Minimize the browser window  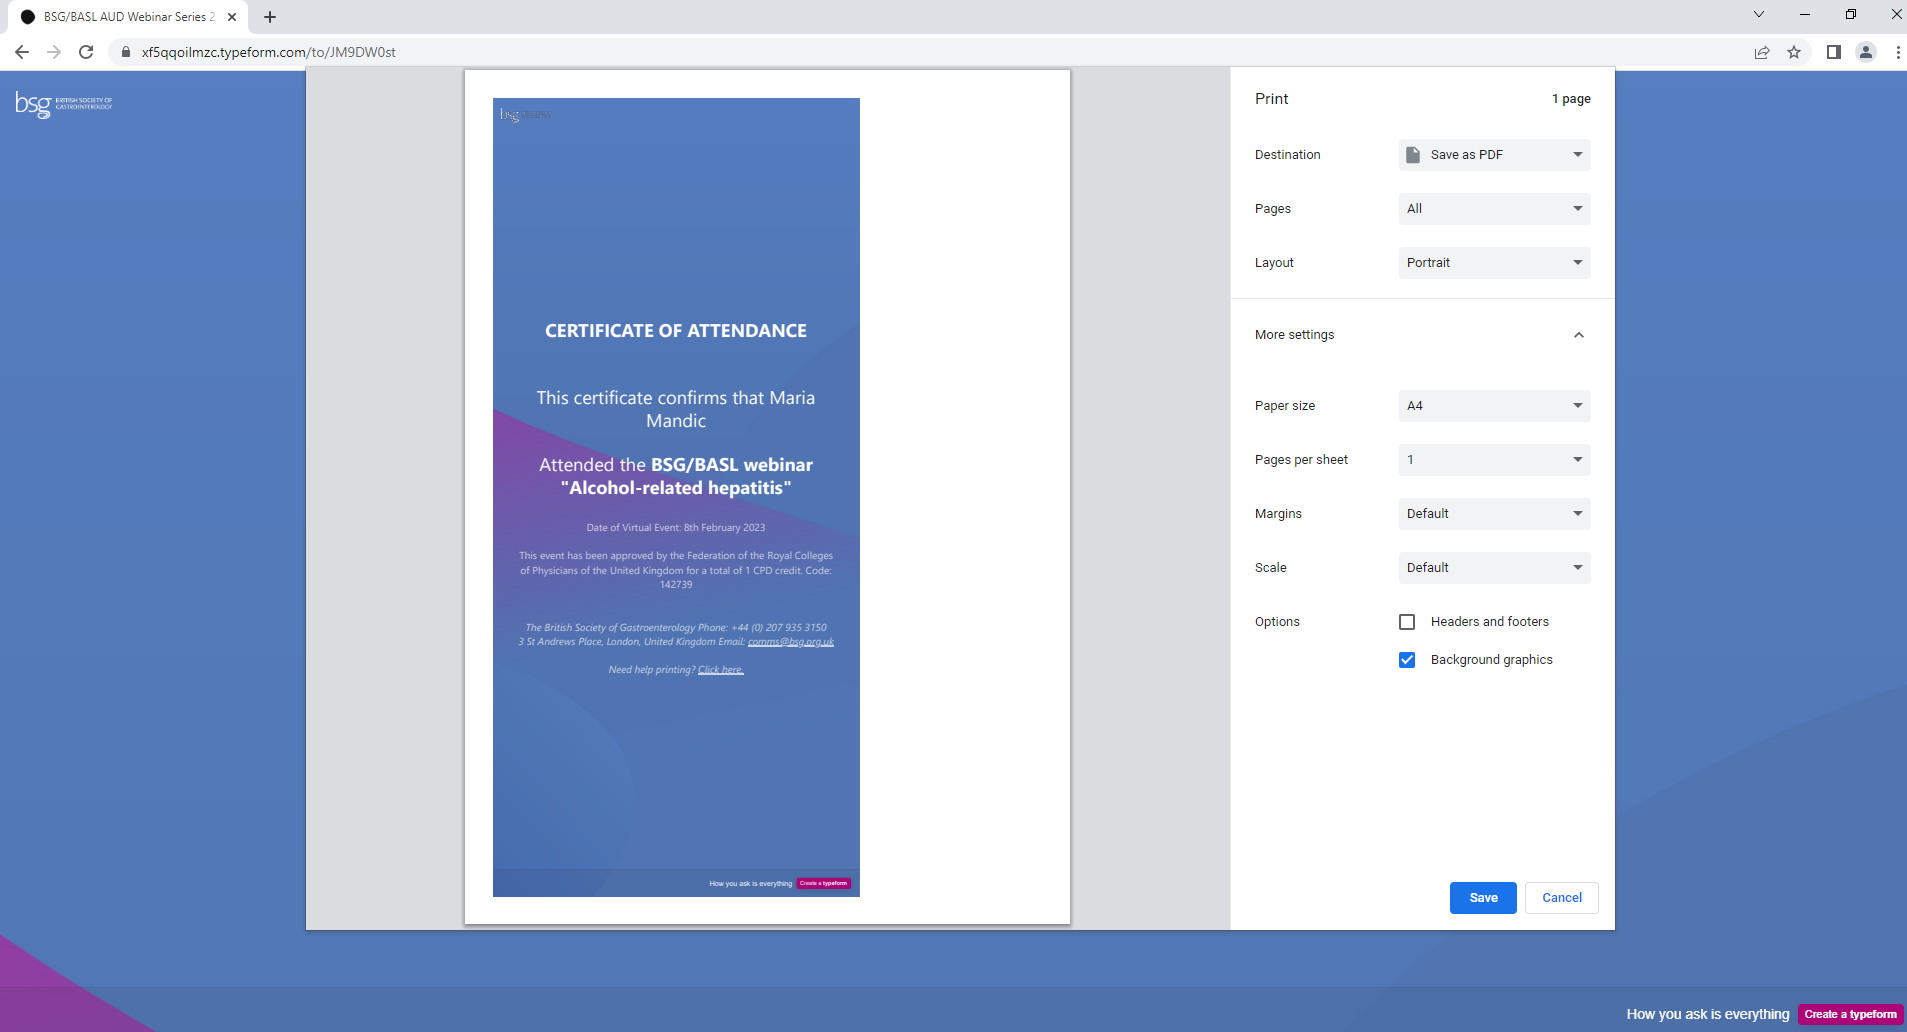pyautogui.click(x=1805, y=14)
